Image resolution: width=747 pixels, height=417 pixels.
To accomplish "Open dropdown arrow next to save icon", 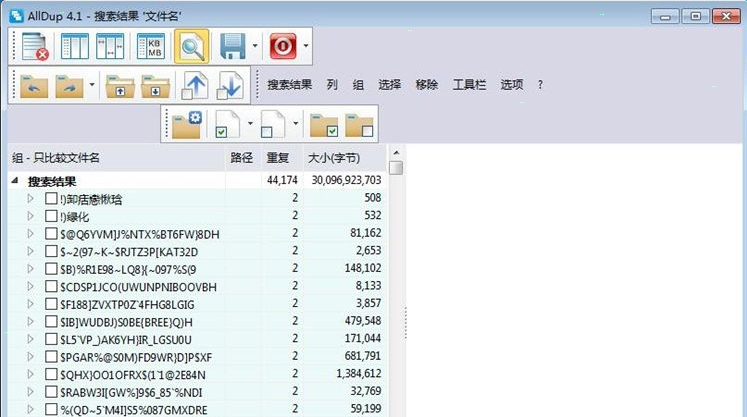I will [x=256, y=47].
